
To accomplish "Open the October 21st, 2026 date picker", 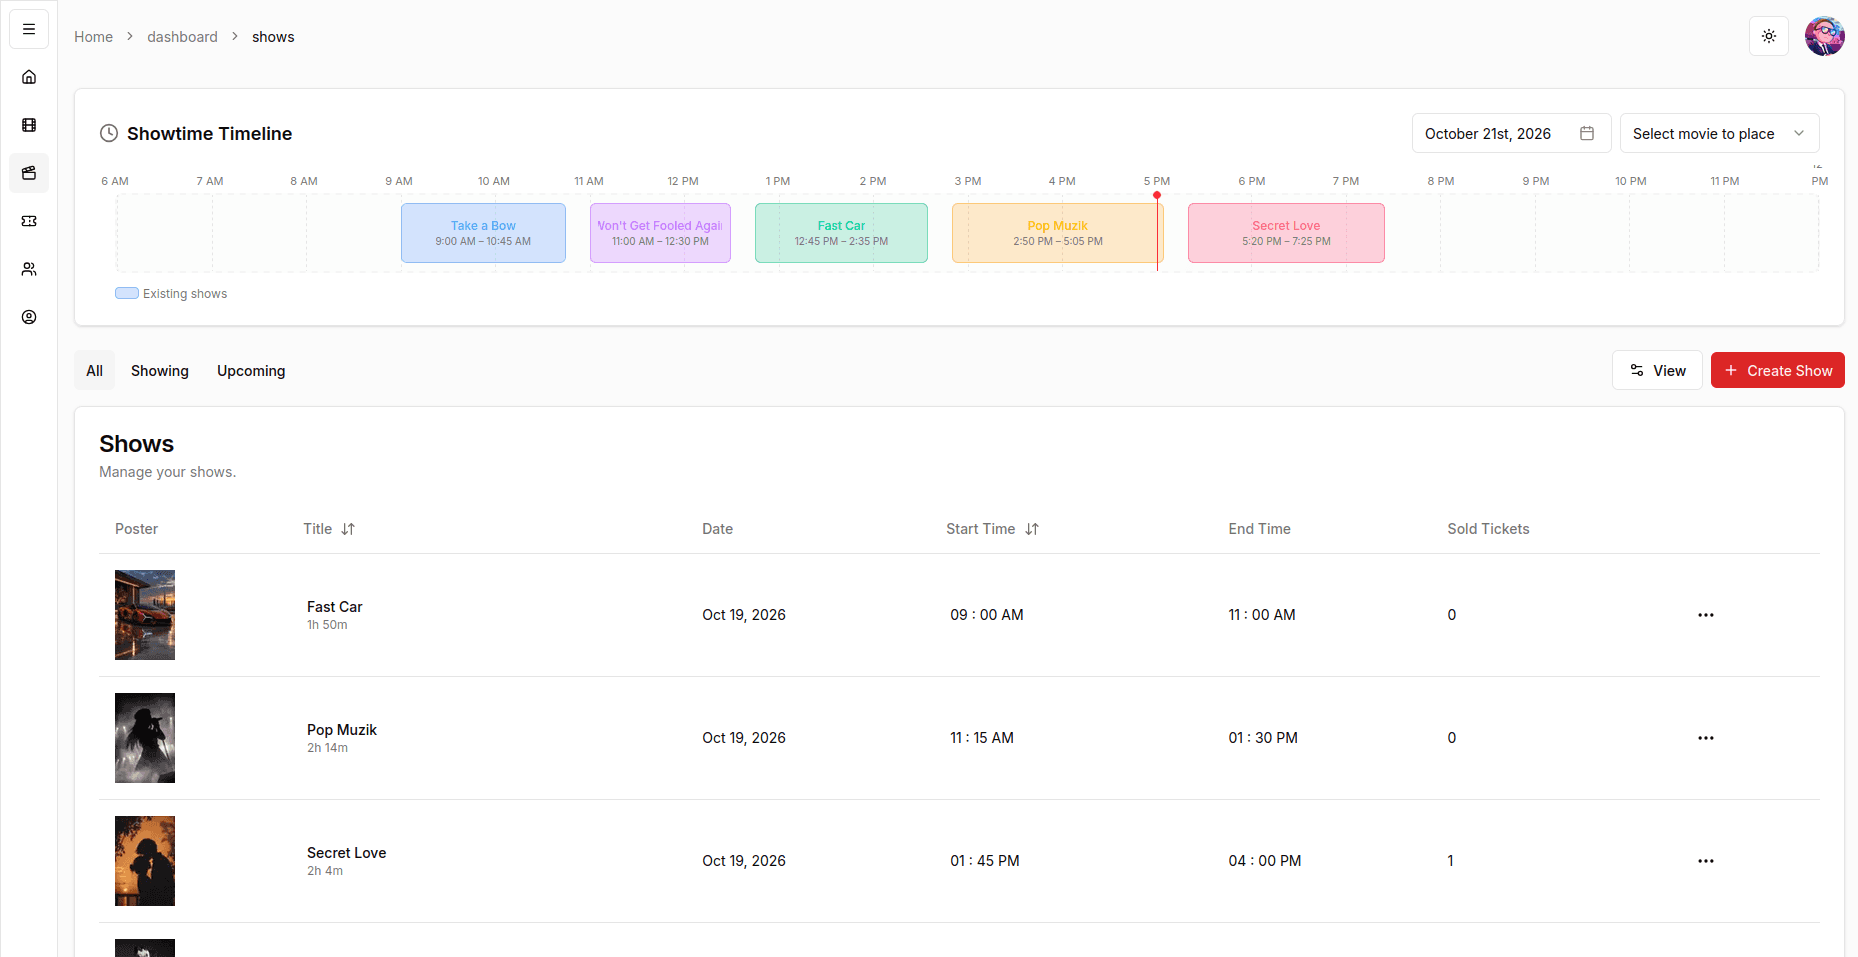I will point(1511,133).
